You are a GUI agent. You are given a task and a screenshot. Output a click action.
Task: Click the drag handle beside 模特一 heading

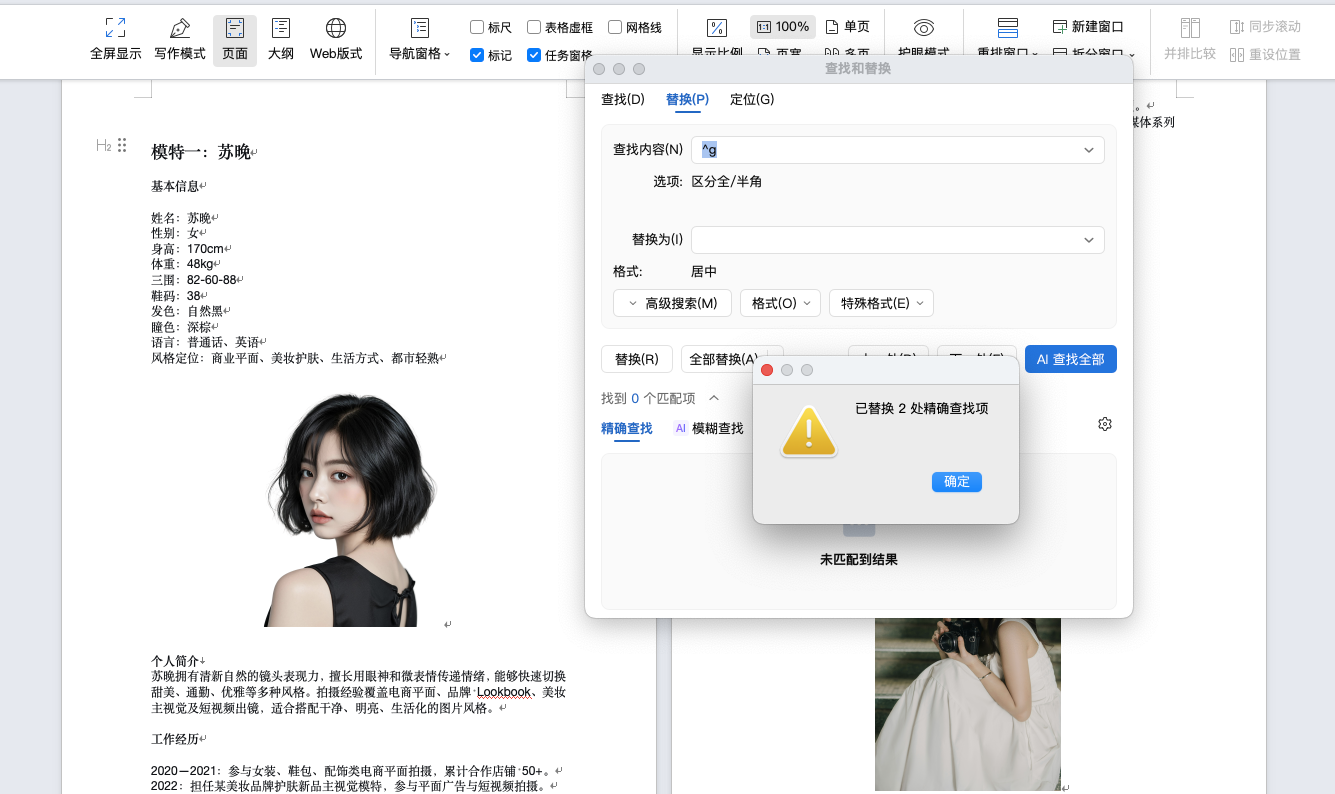coord(122,145)
